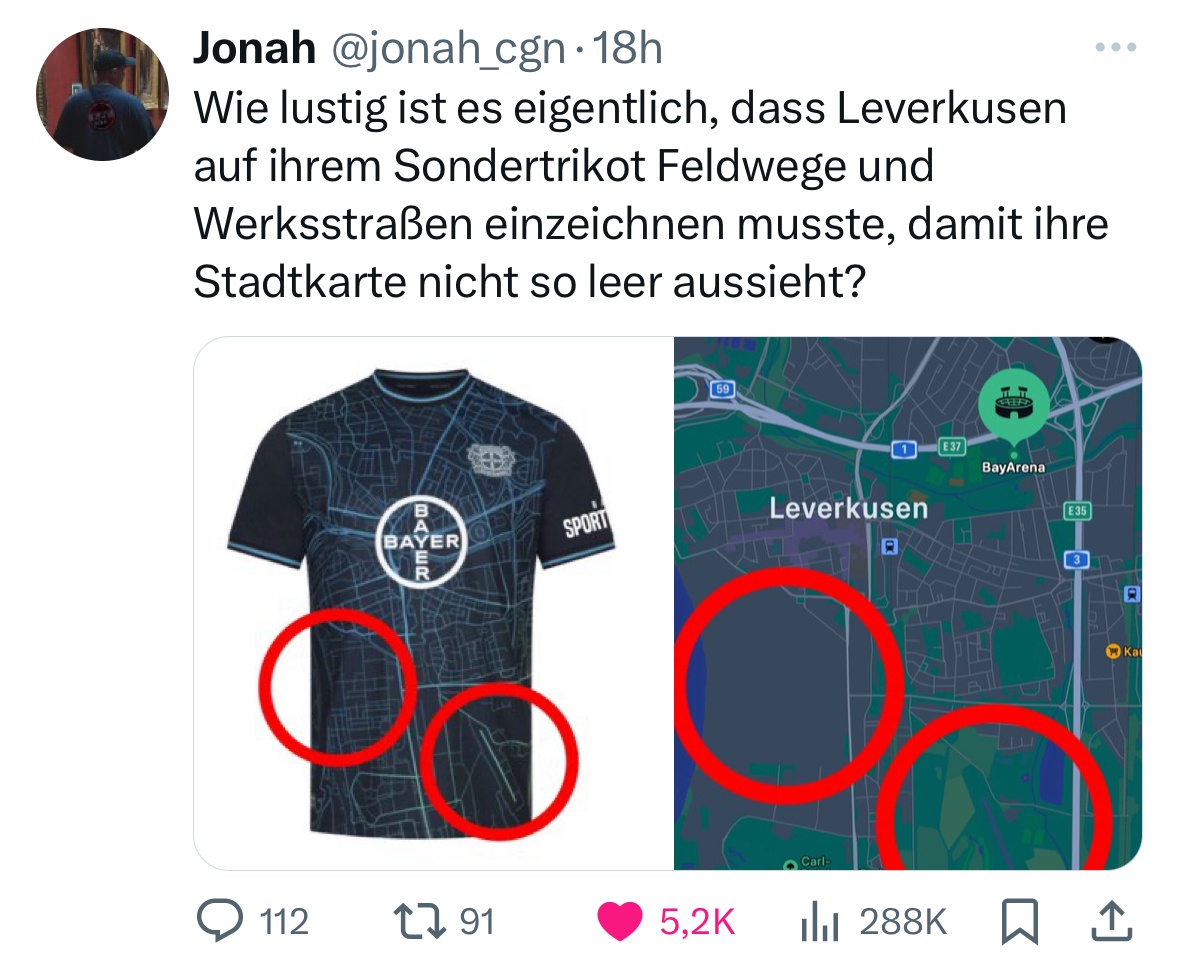This screenshot has width=1179, height=964.
Task: Click the 18h timestamp
Action: coord(627,48)
